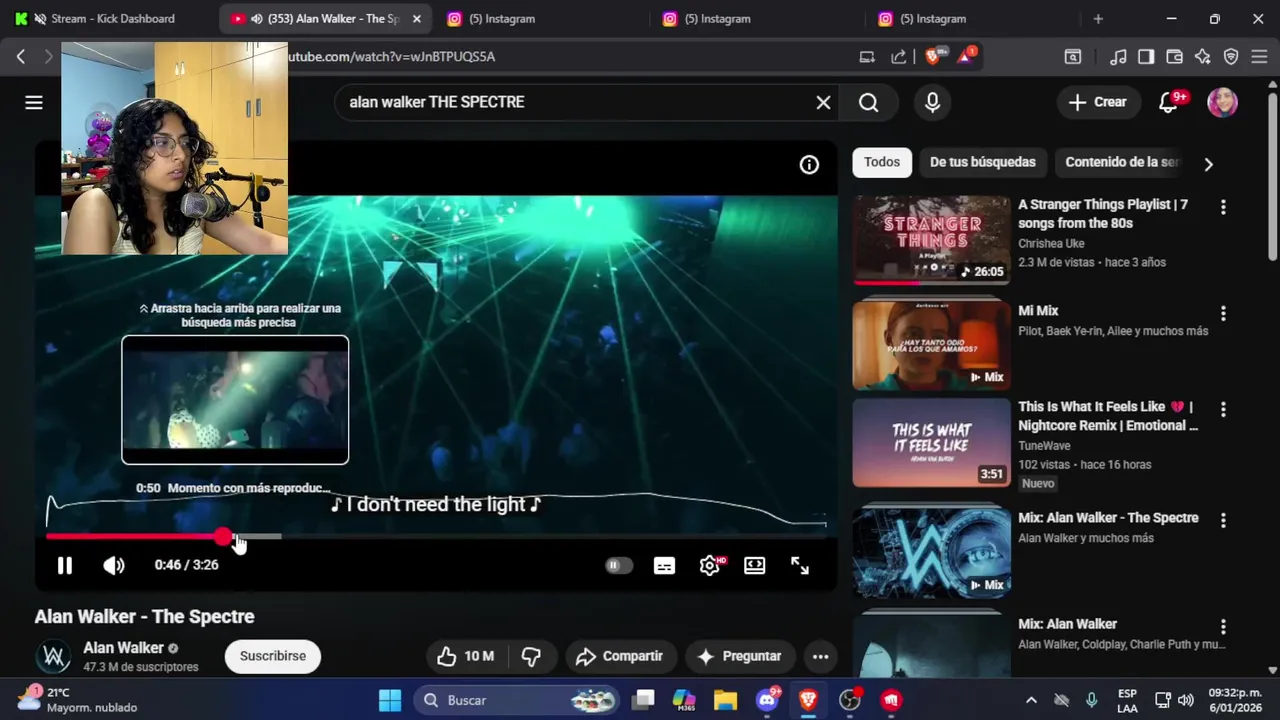The width and height of the screenshot is (1280, 720).
Task: Pause the video playback
Action: 64,565
